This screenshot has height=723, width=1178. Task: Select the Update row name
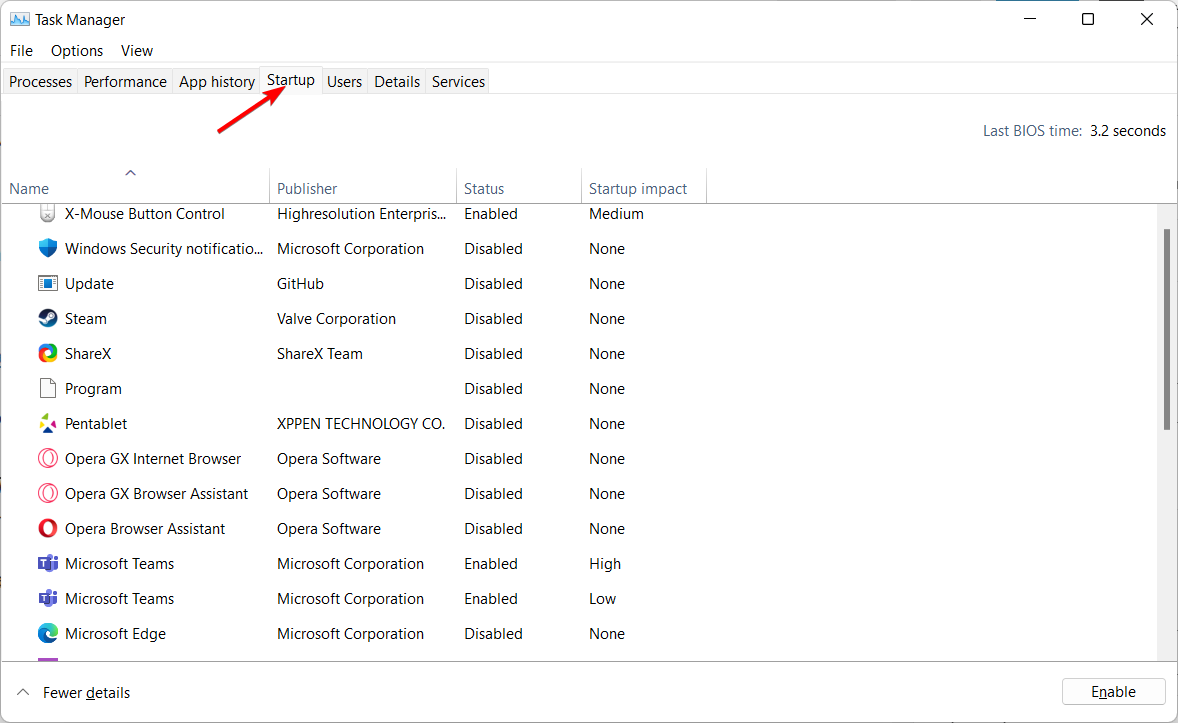point(89,284)
